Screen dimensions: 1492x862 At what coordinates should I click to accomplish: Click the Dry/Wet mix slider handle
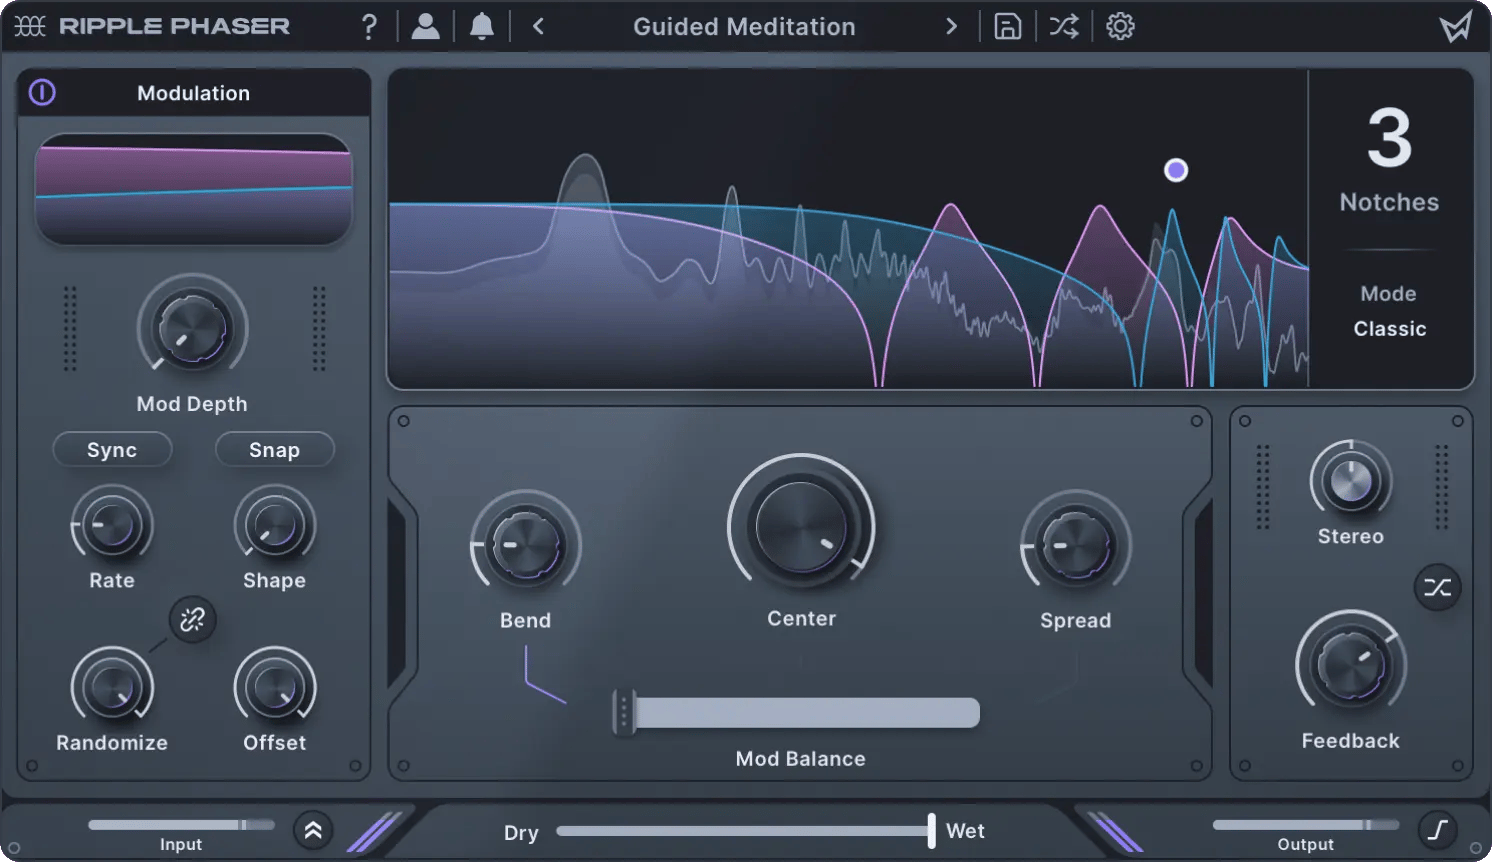(931, 831)
